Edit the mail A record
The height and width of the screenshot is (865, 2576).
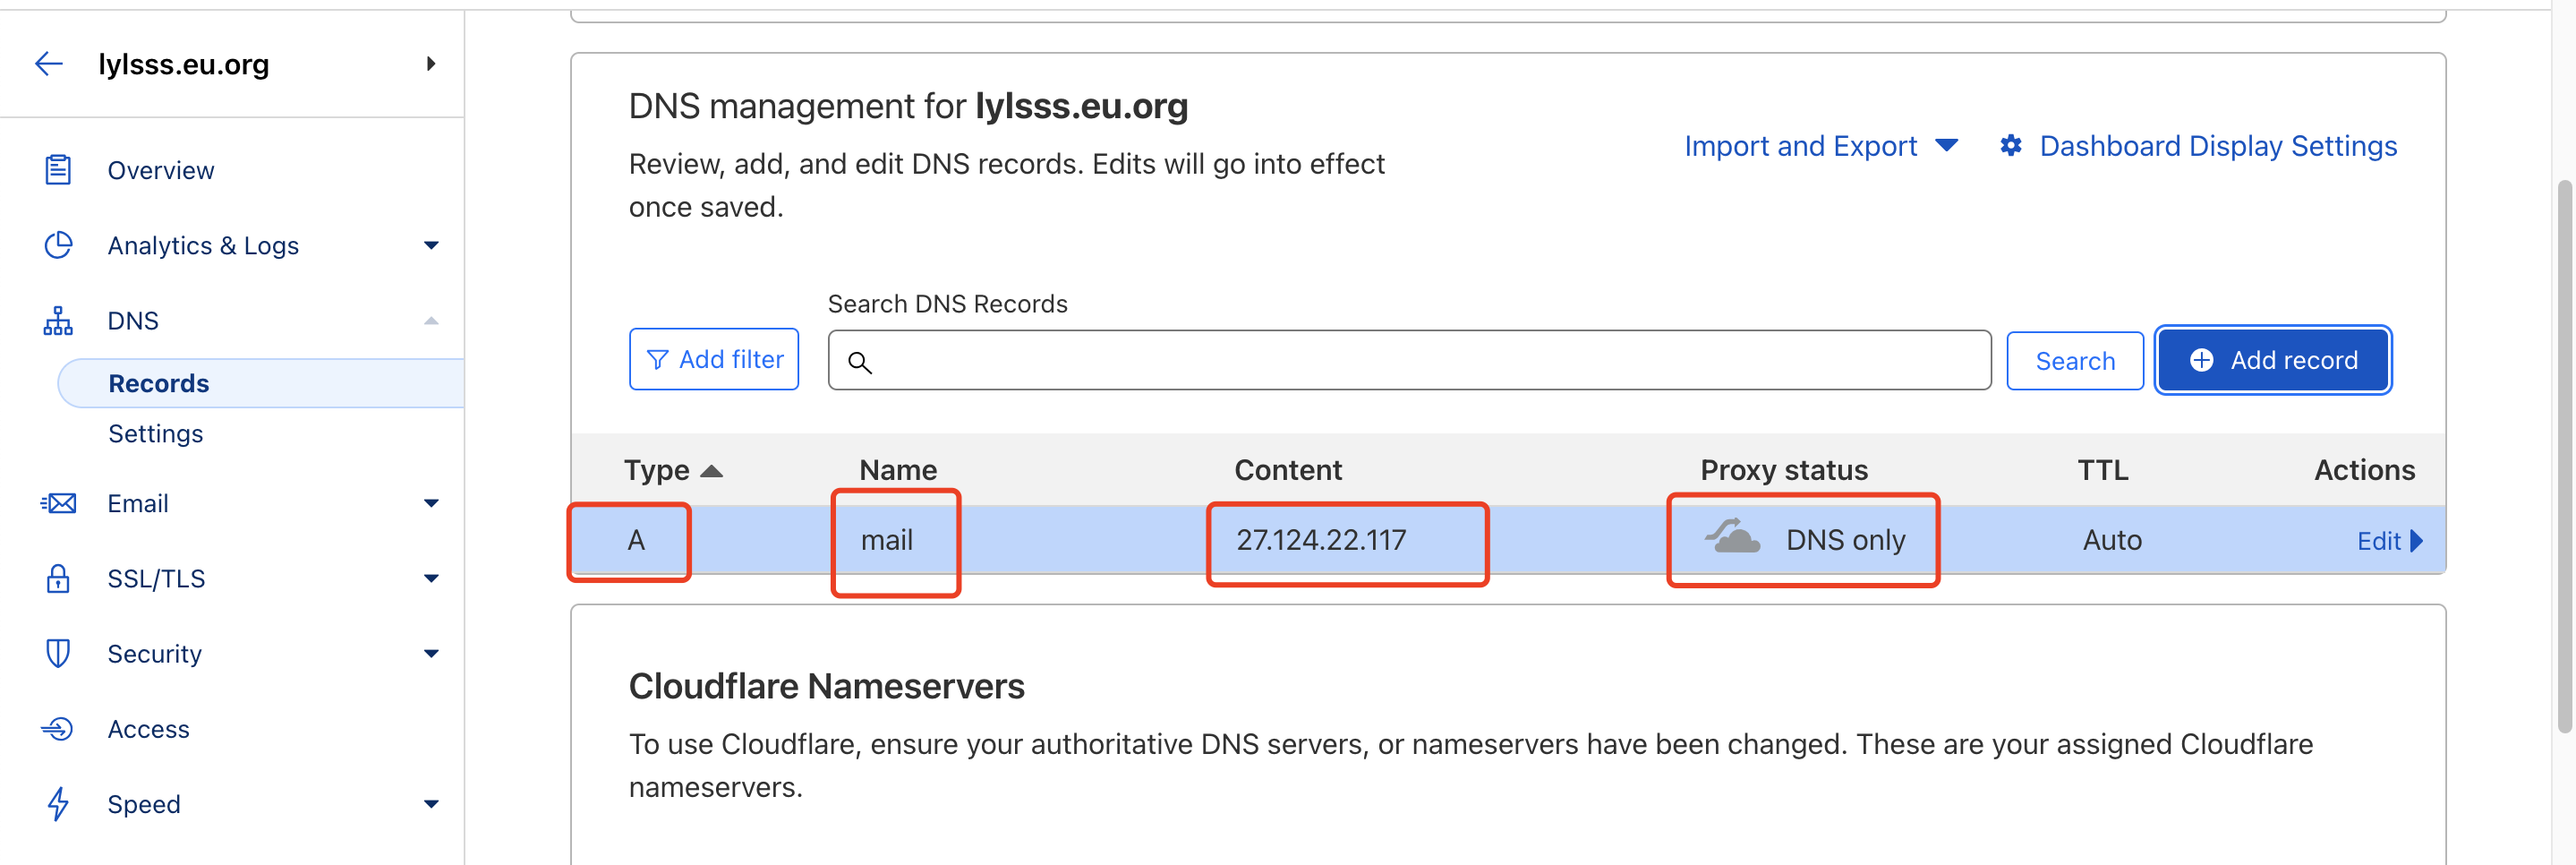[x=2378, y=541]
